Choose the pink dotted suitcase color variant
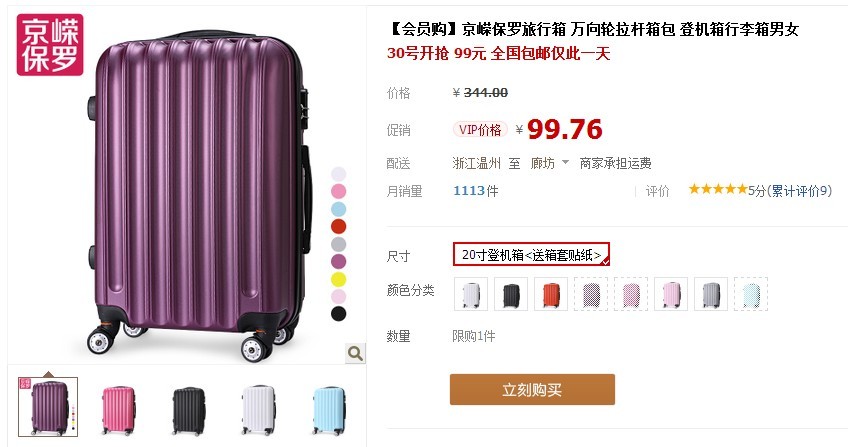The width and height of the screenshot is (848, 447). pyautogui.click(x=631, y=294)
